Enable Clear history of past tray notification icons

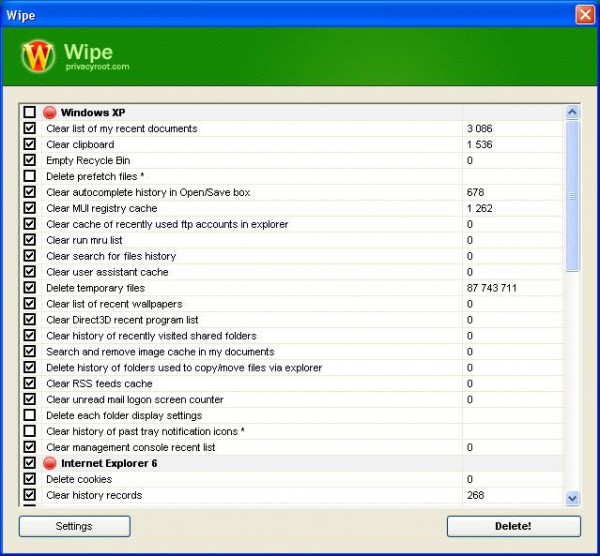[29, 431]
